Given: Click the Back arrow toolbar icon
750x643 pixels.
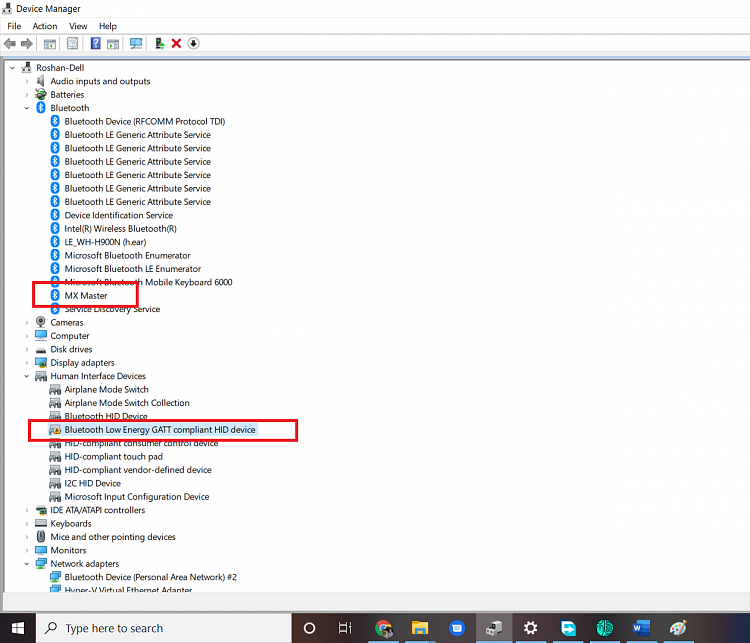Looking at the screenshot, I should [x=10, y=44].
